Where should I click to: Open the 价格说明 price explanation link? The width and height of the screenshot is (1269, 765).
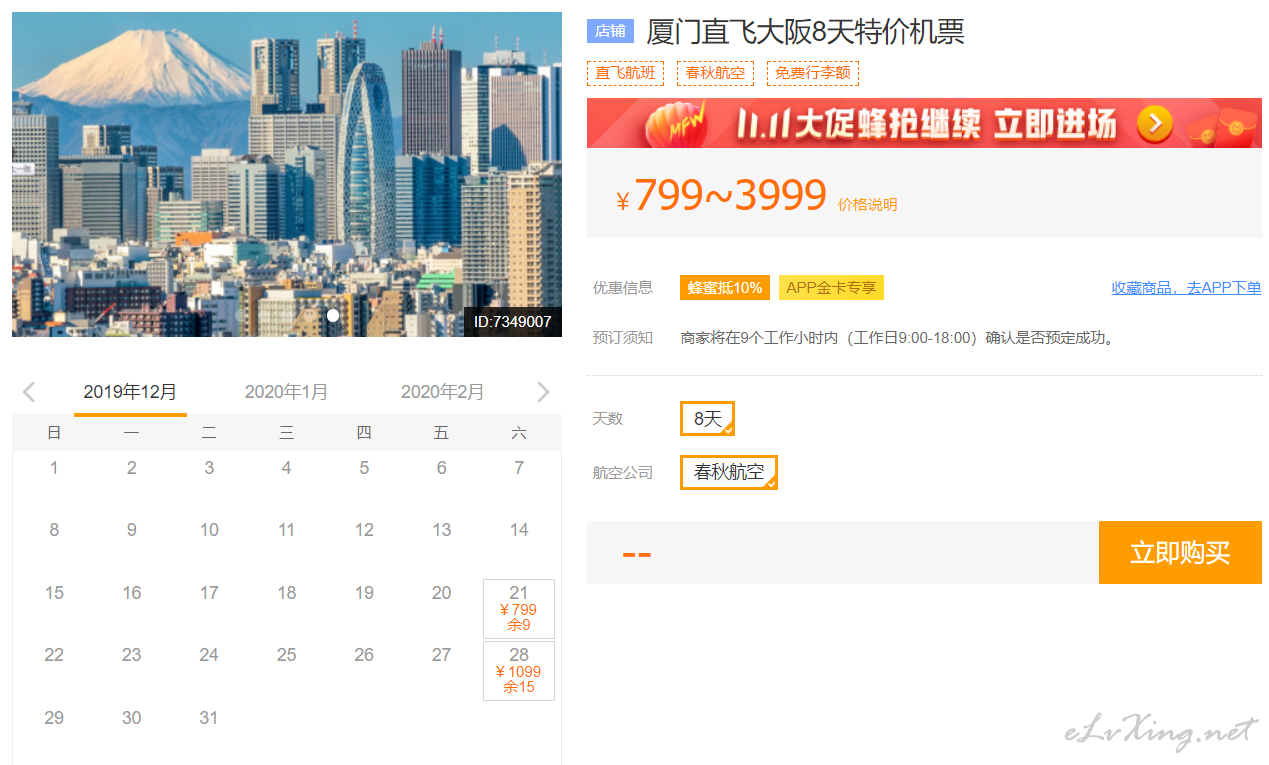point(867,204)
